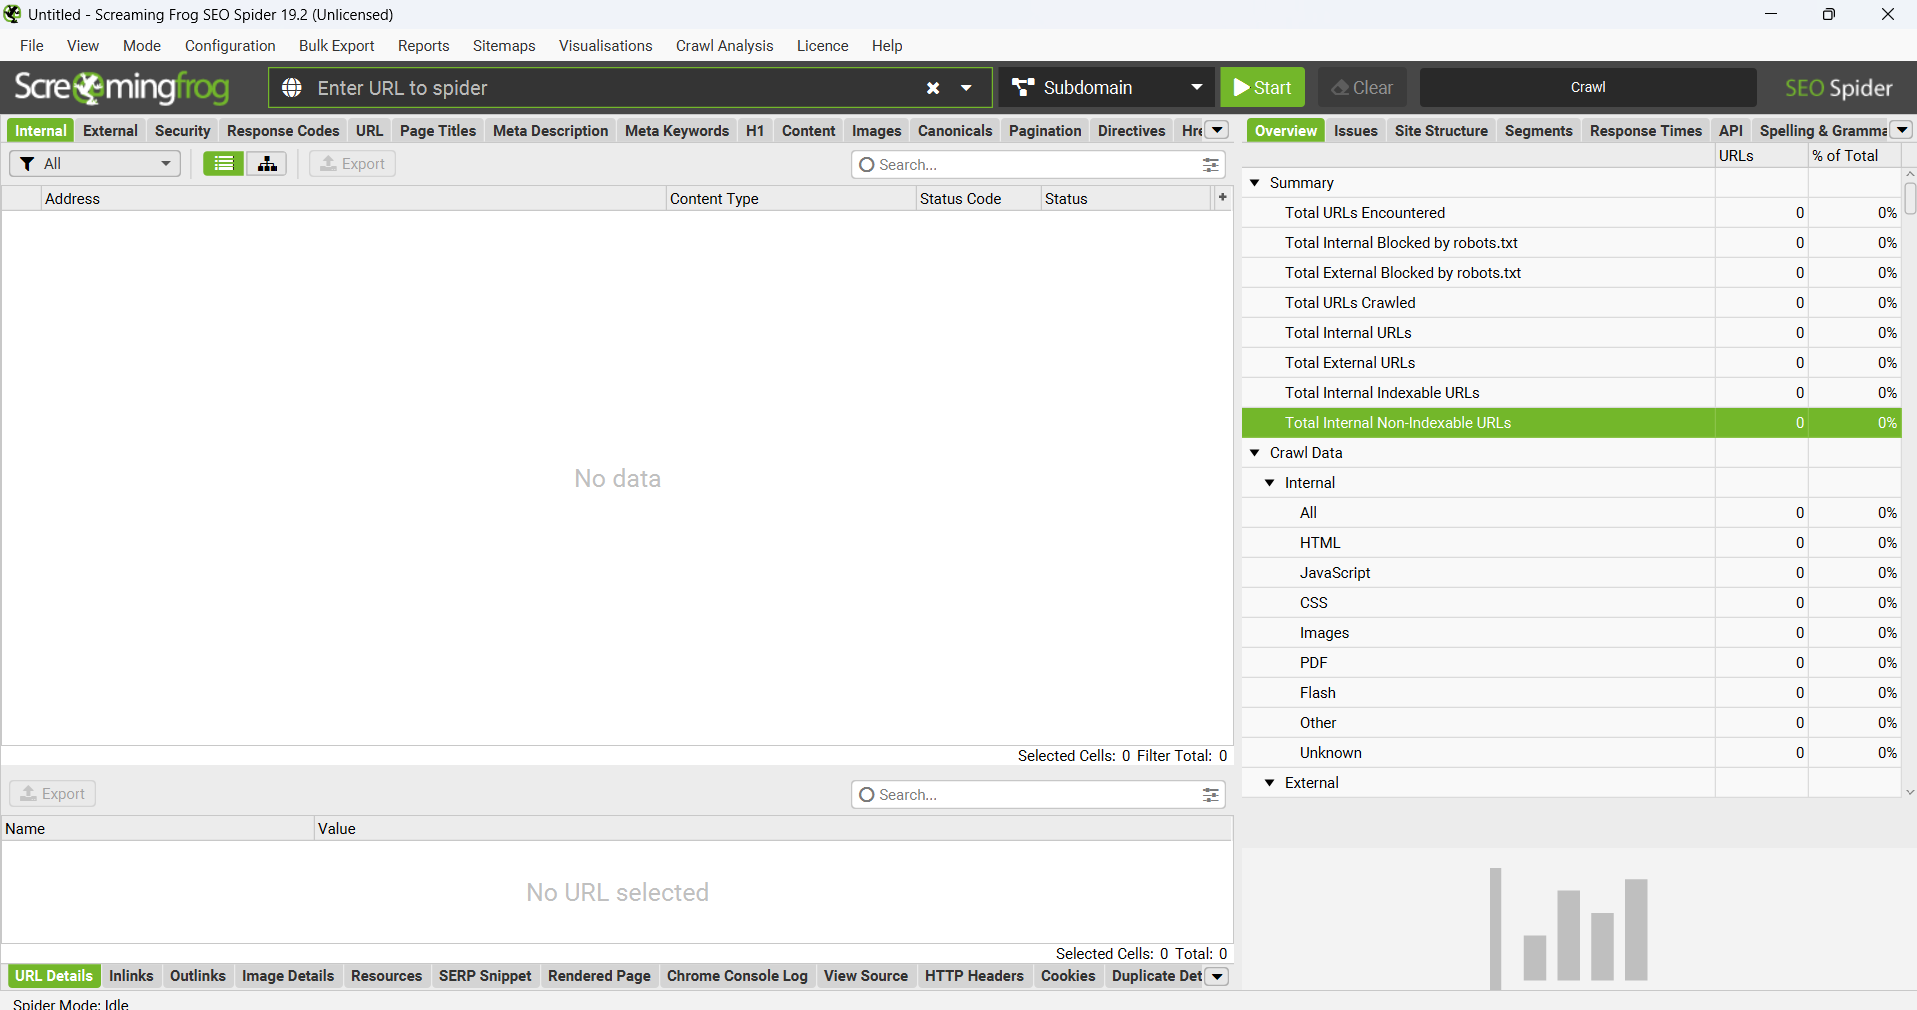This screenshot has height=1010, width=1917.
Task: Select the PDF row under Internal
Action: 1571,663
